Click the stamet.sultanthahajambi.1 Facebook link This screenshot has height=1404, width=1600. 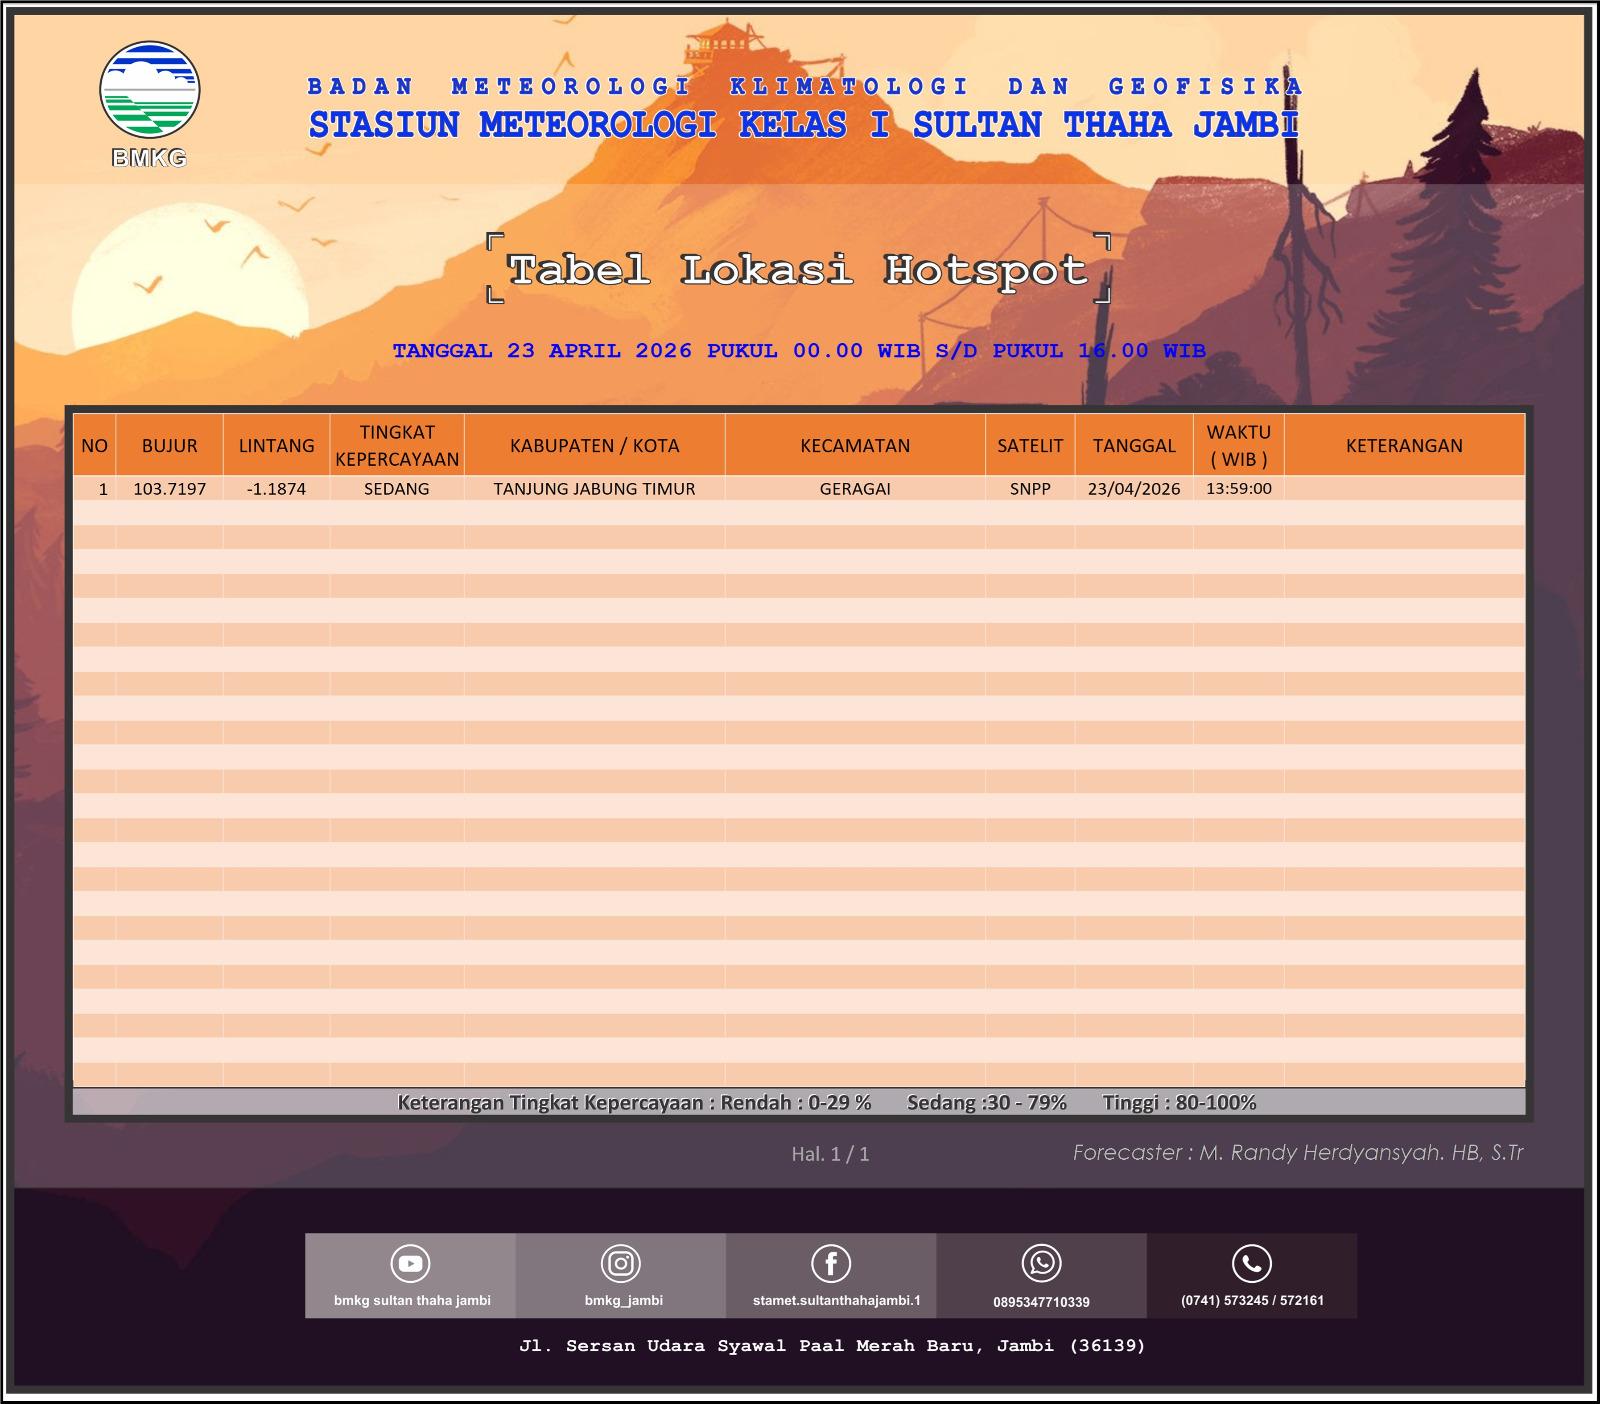[x=837, y=1301]
